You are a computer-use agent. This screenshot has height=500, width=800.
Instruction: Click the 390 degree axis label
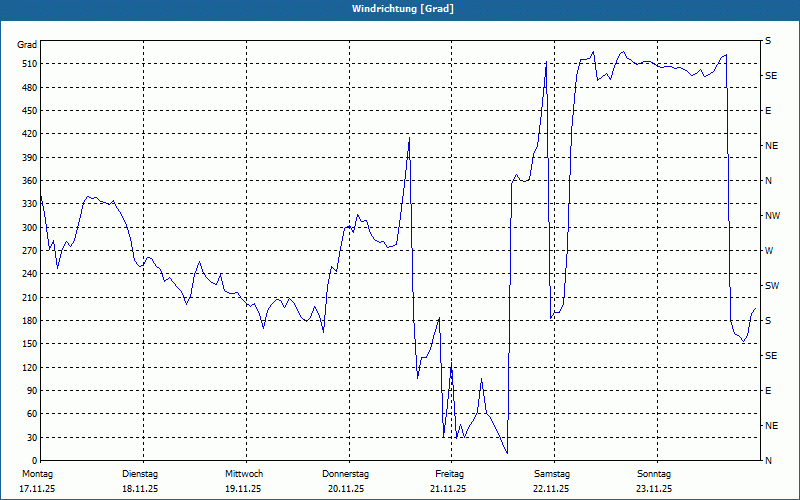[x=30, y=158]
